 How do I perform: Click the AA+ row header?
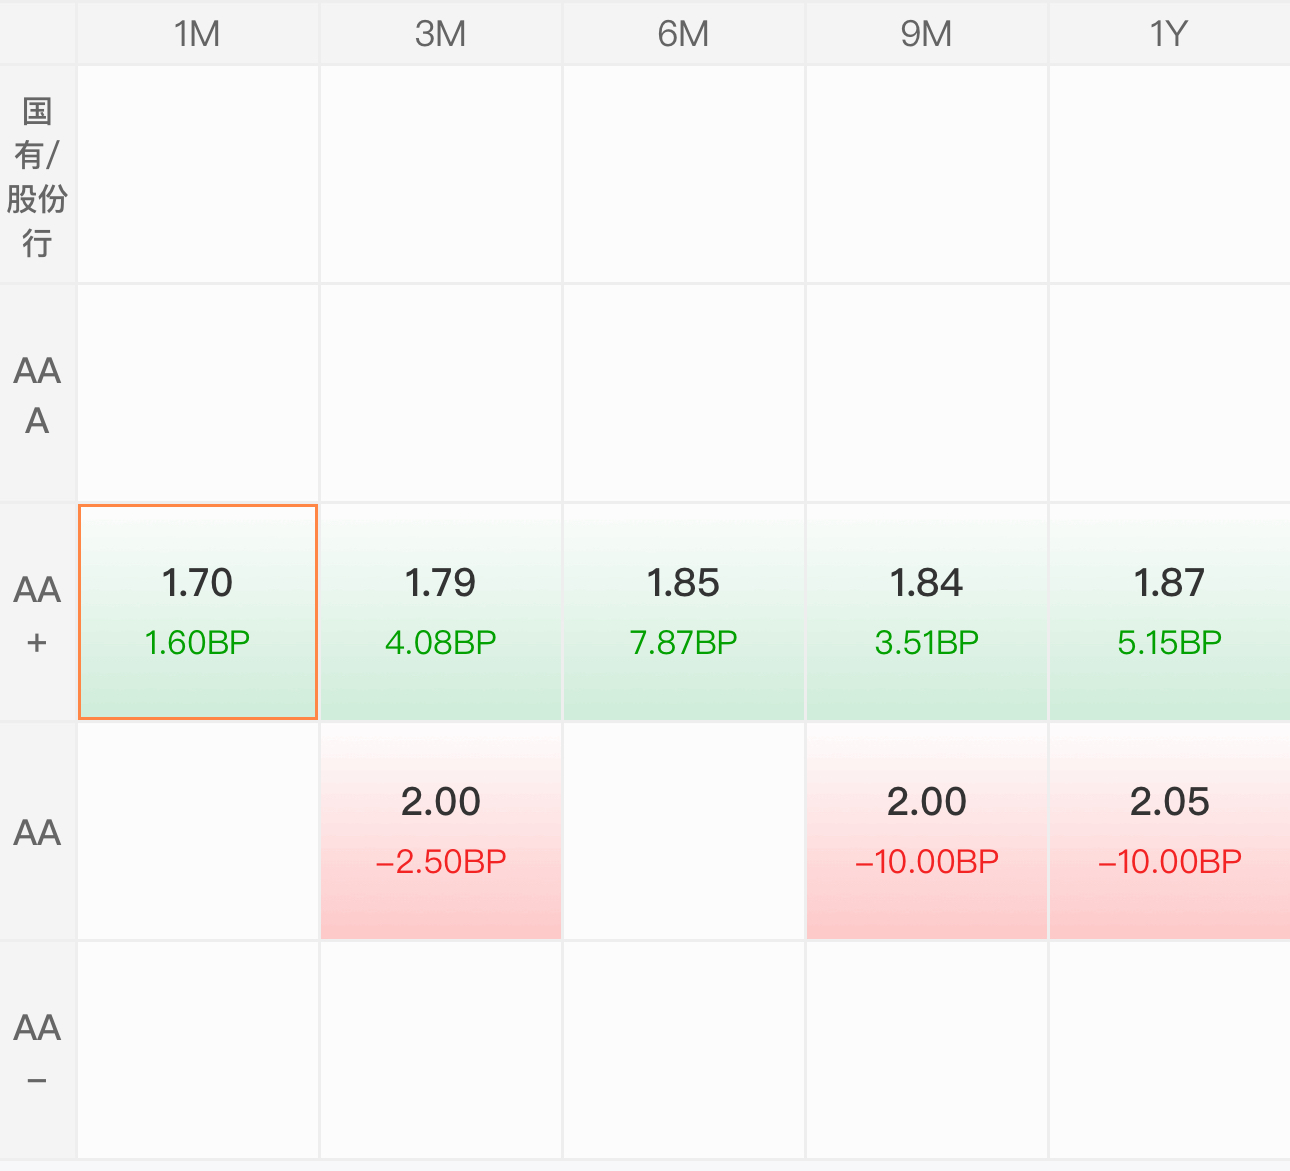[37, 613]
